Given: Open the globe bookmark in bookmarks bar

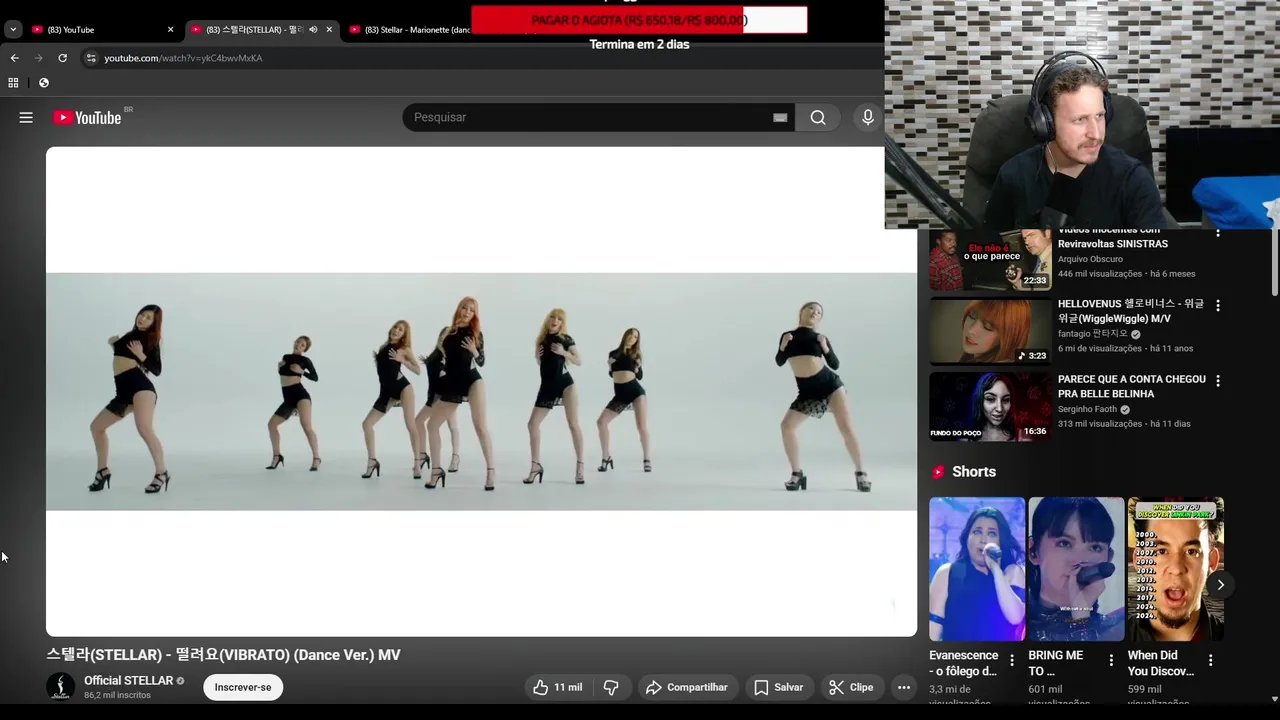Looking at the screenshot, I should pyautogui.click(x=44, y=83).
